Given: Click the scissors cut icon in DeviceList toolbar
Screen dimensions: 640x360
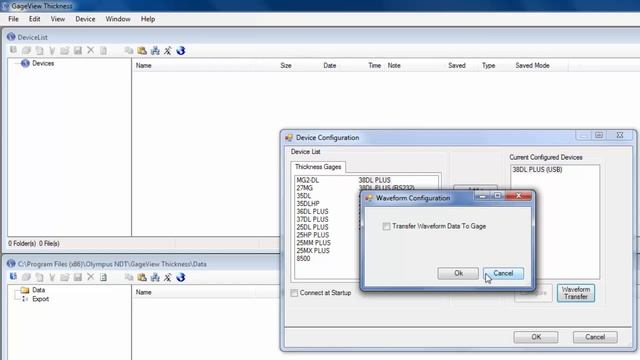Looking at the screenshot, I should point(52,50).
